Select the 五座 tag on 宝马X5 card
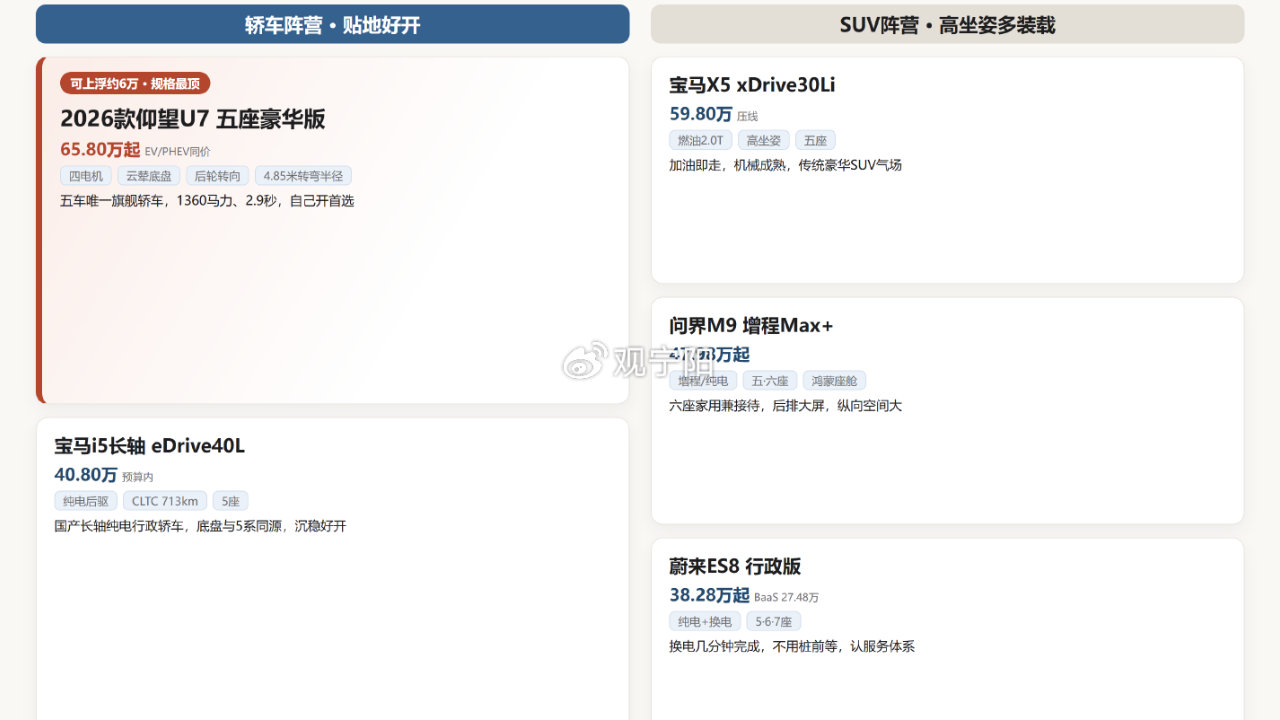This screenshot has height=720, width=1280. 815,140
